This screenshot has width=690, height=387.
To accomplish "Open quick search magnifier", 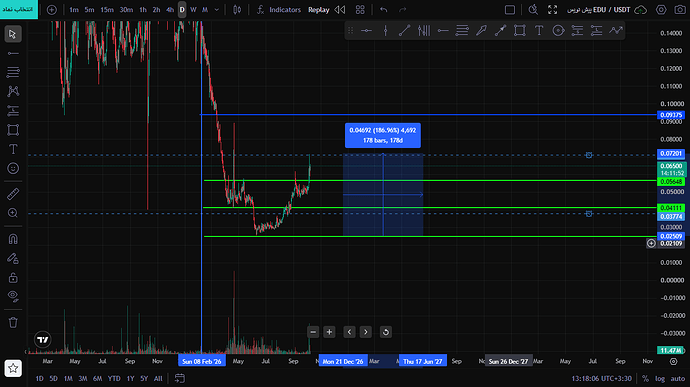I will [x=533, y=10].
